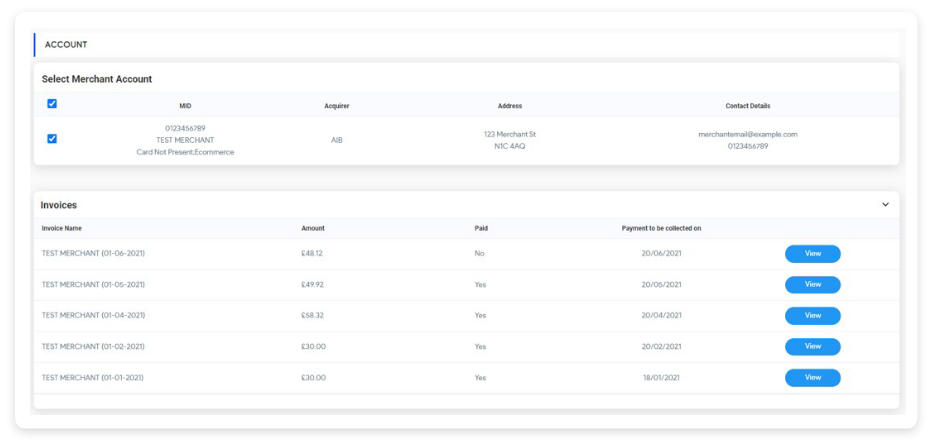The image size is (933, 447).
Task: Click invoice name TEST MERCHANT (01-01-2021)
Action: coord(93,377)
